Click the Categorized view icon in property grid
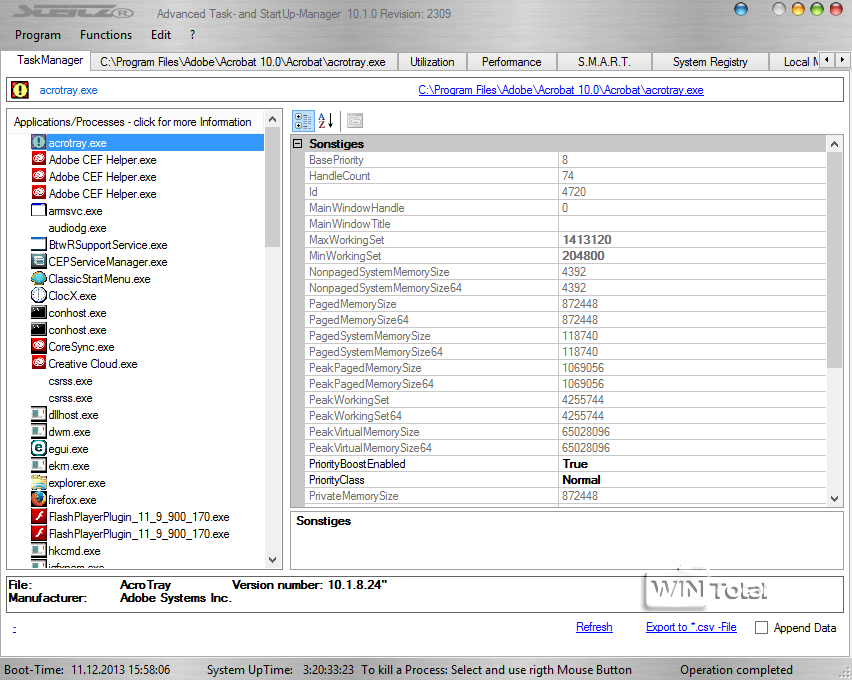Image resolution: width=852 pixels, height=680 pixels. (302, 121)
